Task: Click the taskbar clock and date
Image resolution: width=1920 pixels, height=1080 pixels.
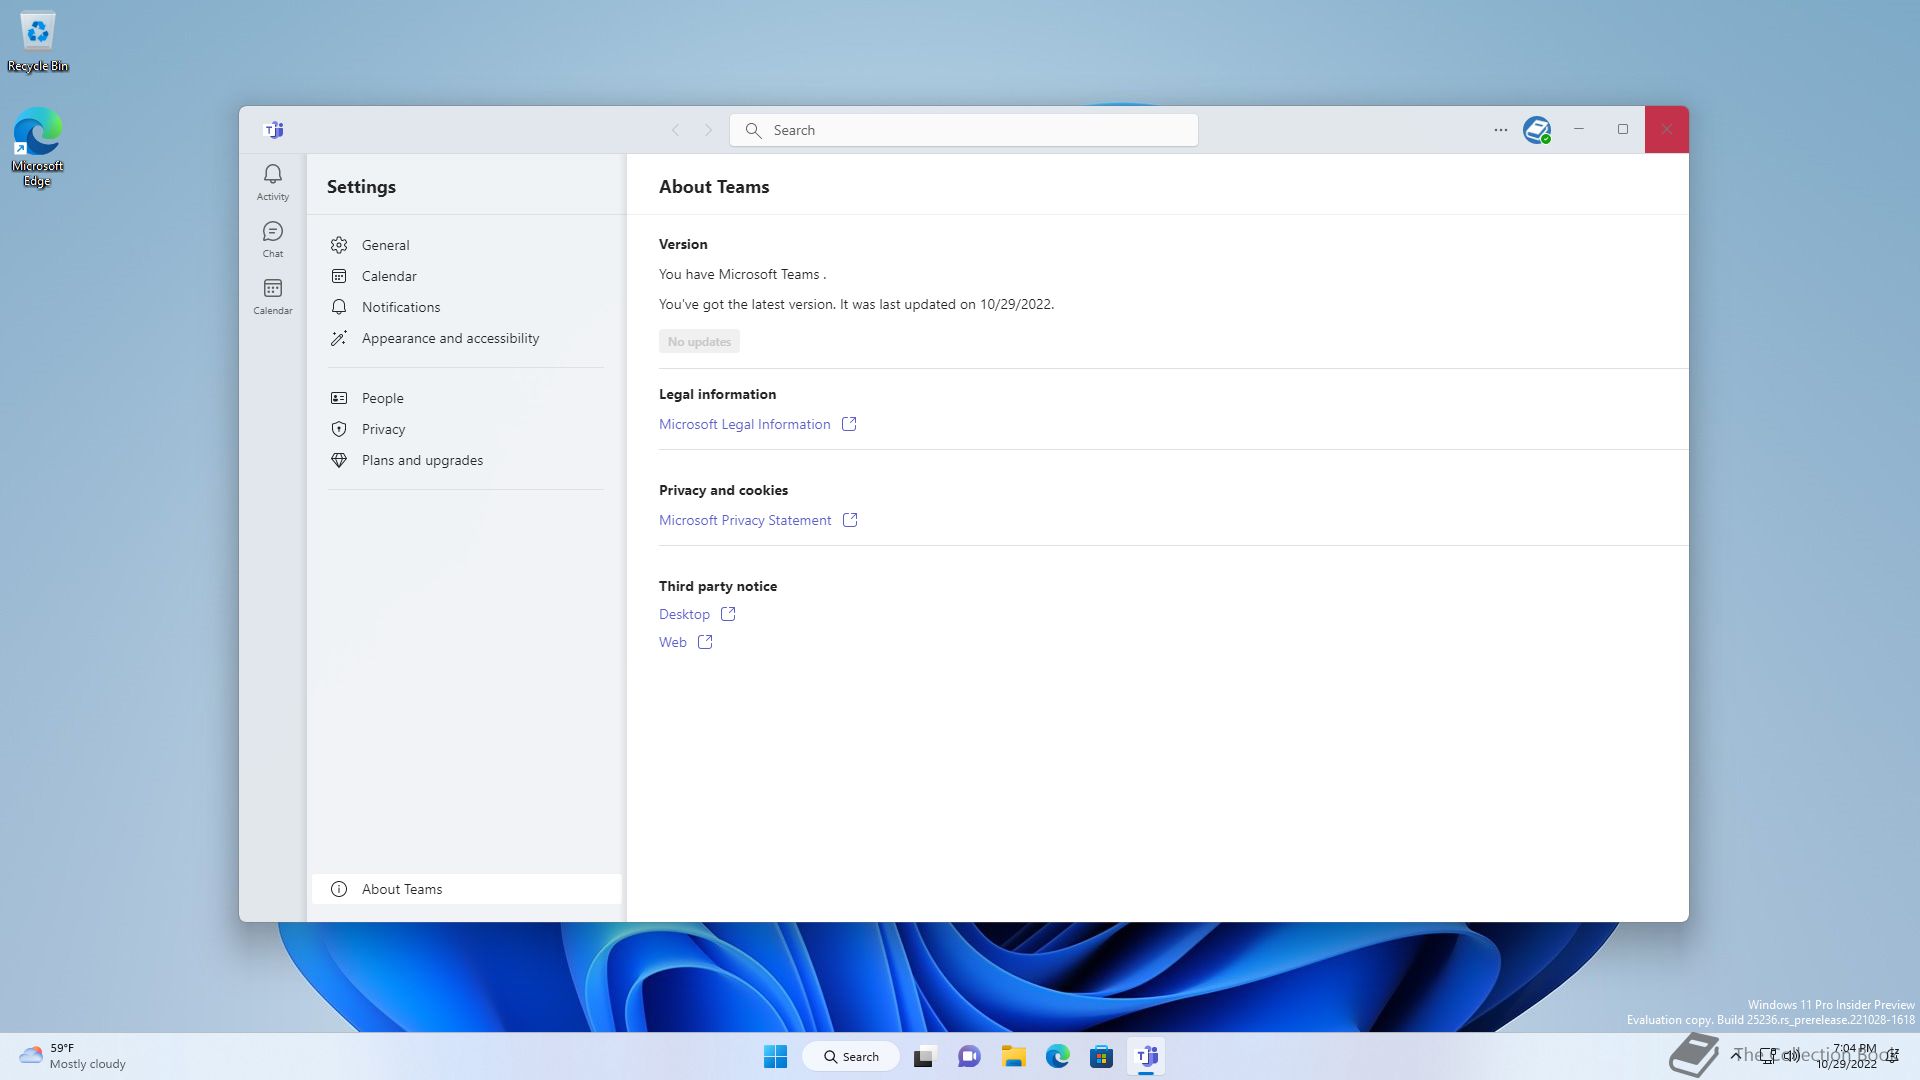Action: coord(1847,1056)
